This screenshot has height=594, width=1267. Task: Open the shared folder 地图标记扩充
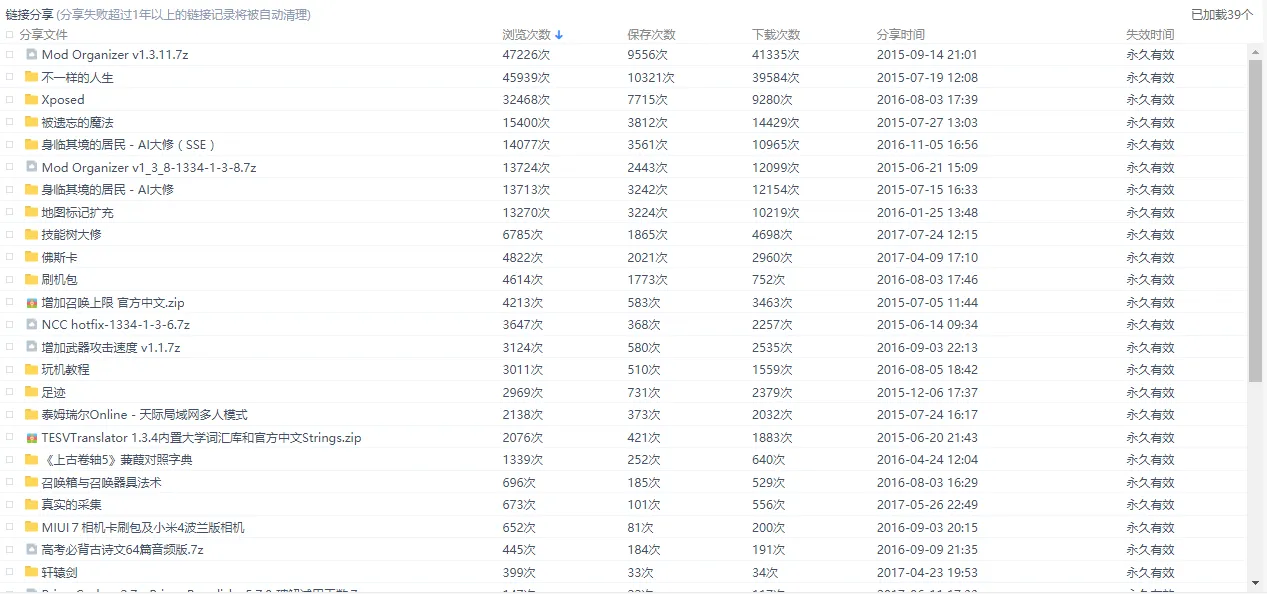(77, 212)
